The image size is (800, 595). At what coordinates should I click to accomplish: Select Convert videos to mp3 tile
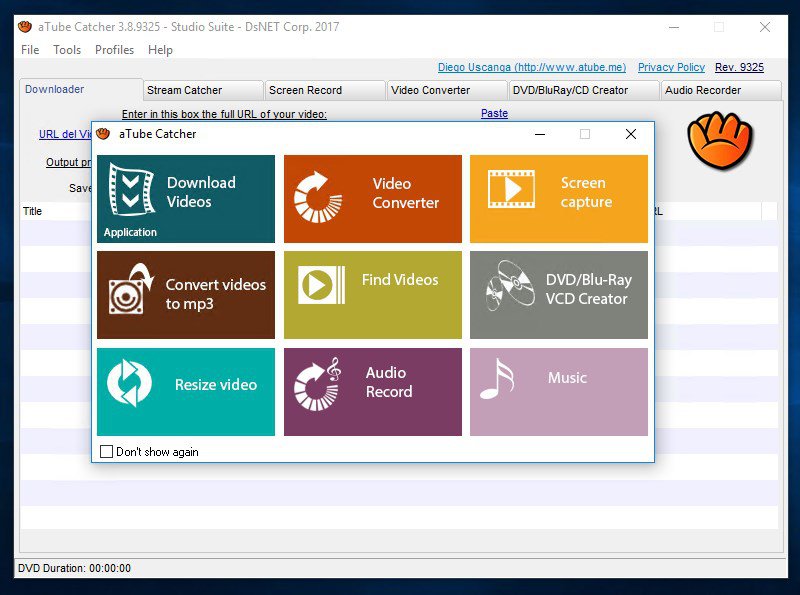click(186, 294)
